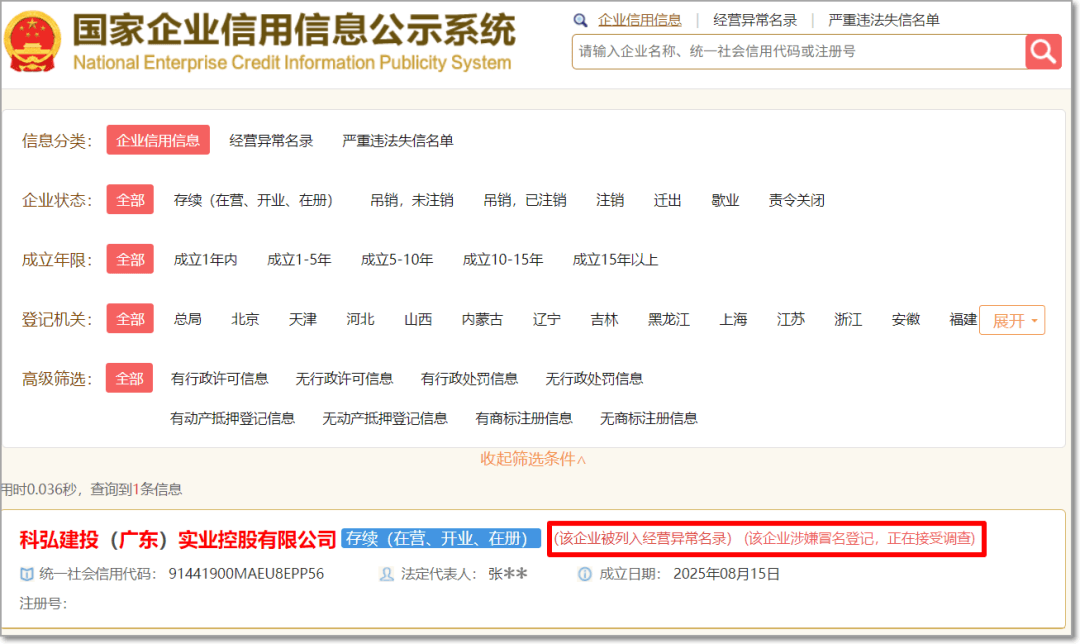
Task: Select 企业信用信息 in 信息分类 filter
Action: (158, 141)
